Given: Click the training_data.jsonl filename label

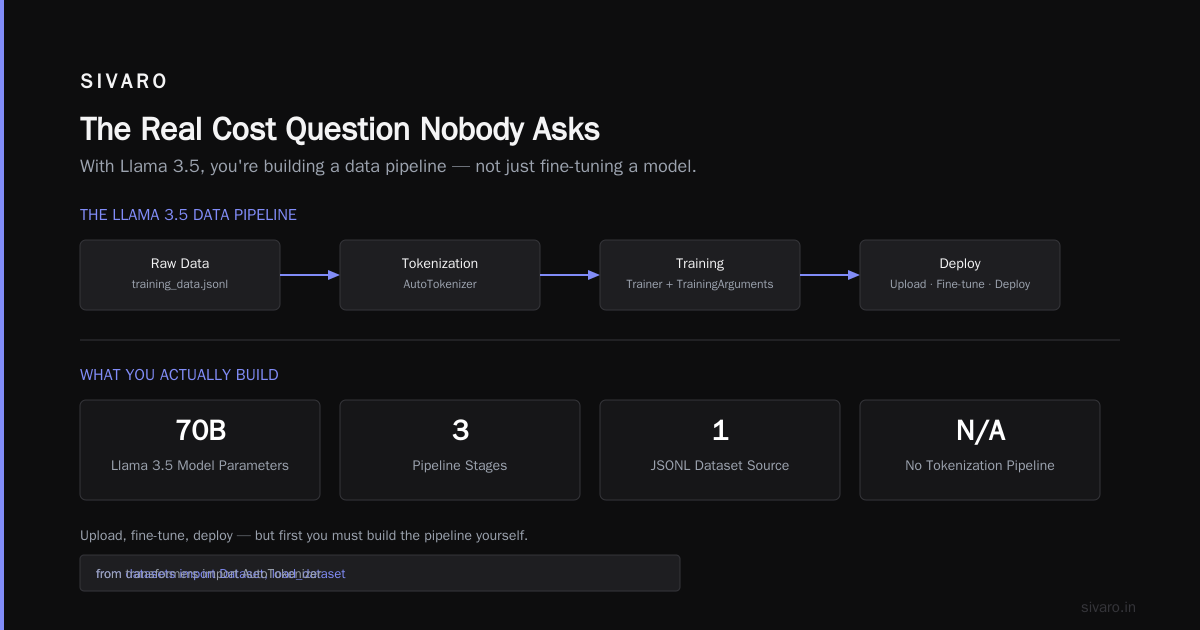Looking at the screenshot, I should coord(180,284).
